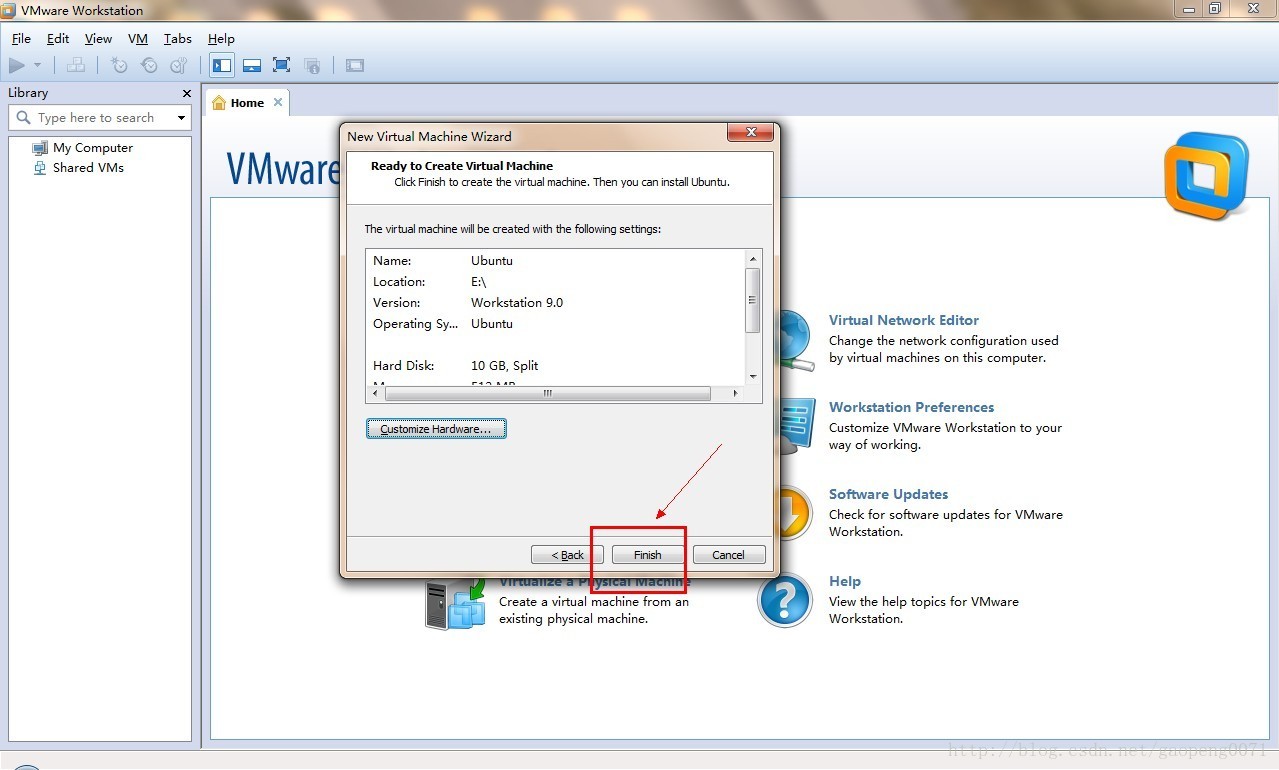Click the settings list scroll-left arrow
The width and height of the screenshot is (1279, 770).
click(x=376, y=394)
